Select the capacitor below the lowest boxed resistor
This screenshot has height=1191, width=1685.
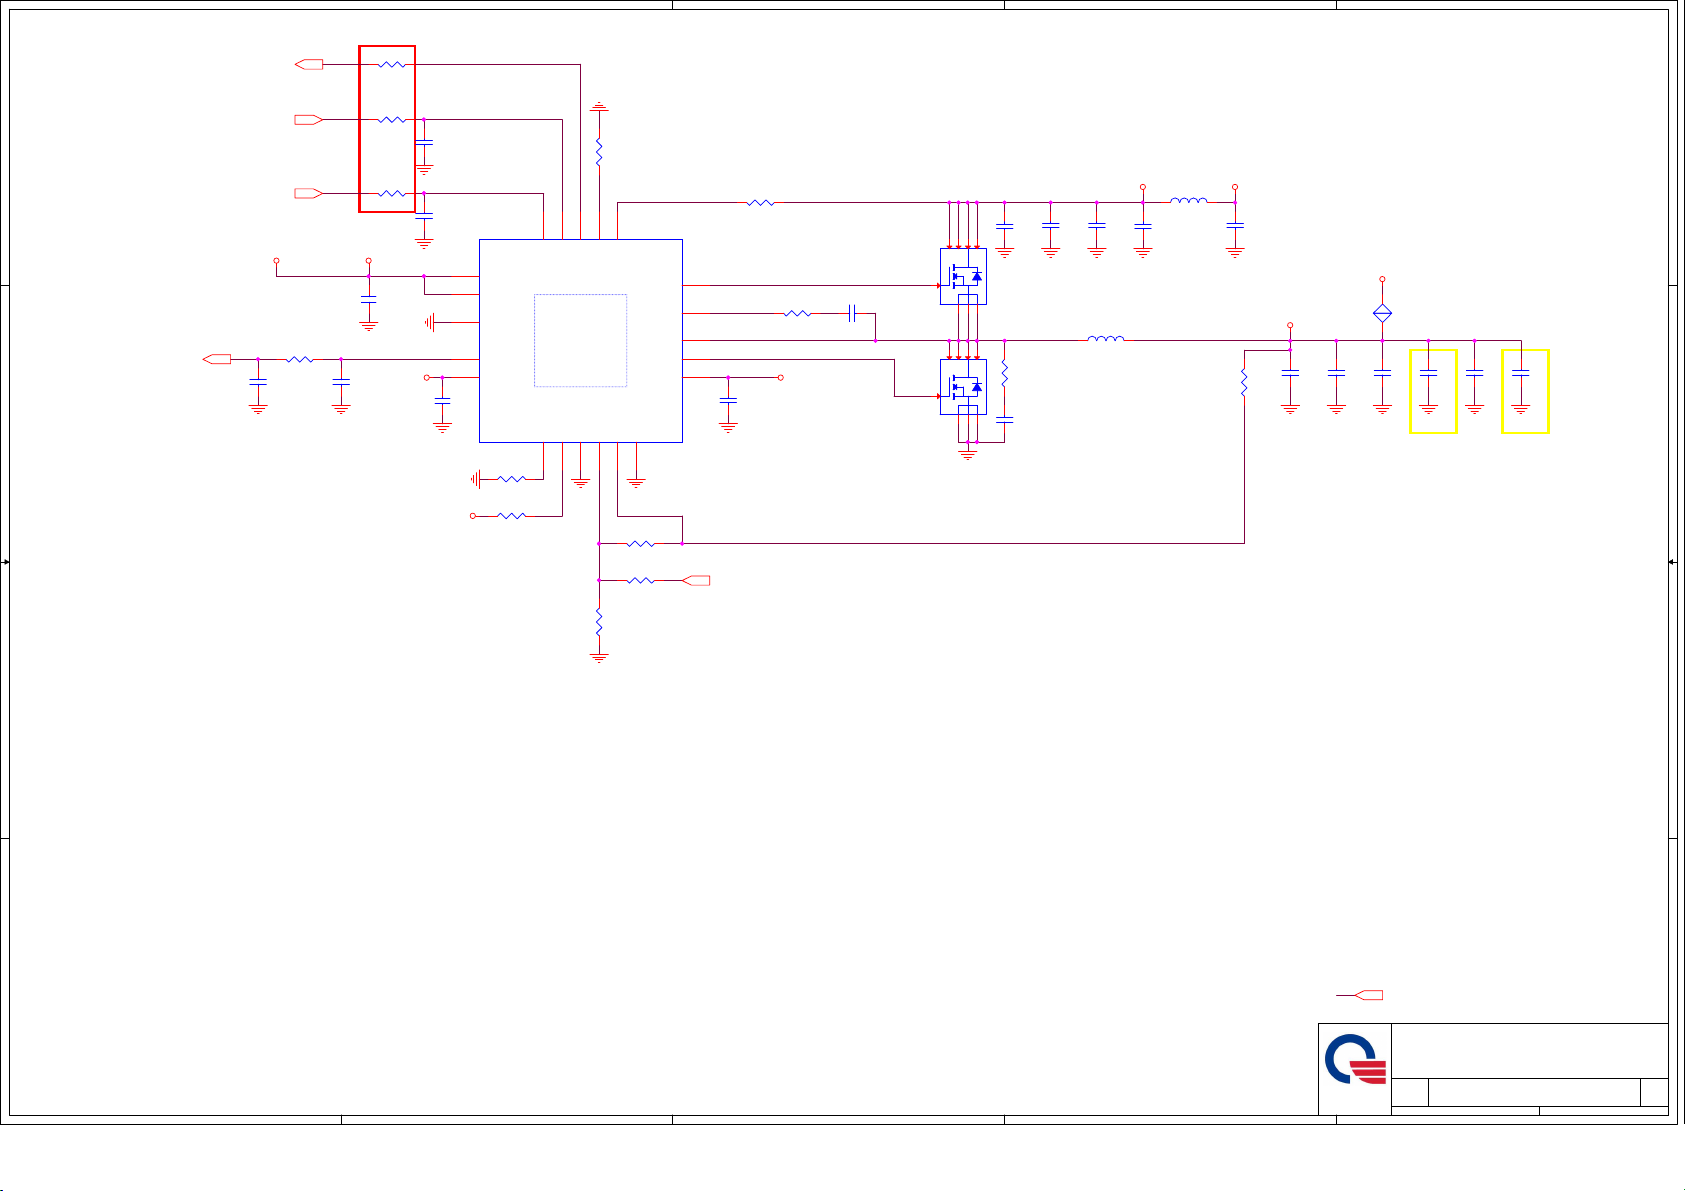coord(424,217)
